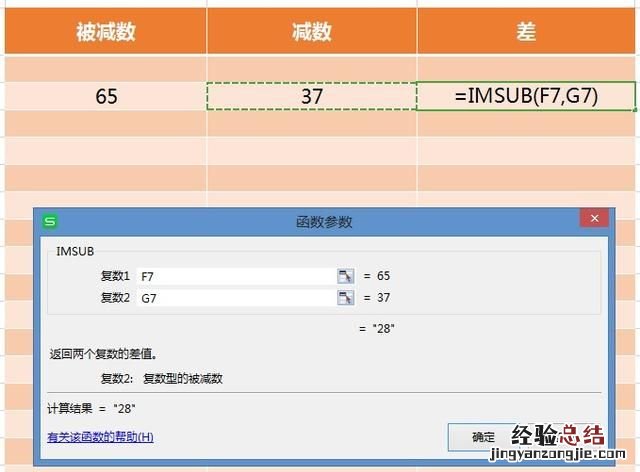Select the cell containing 65
Viewport: 640px width, 472px height.
(x=106, y=97)
